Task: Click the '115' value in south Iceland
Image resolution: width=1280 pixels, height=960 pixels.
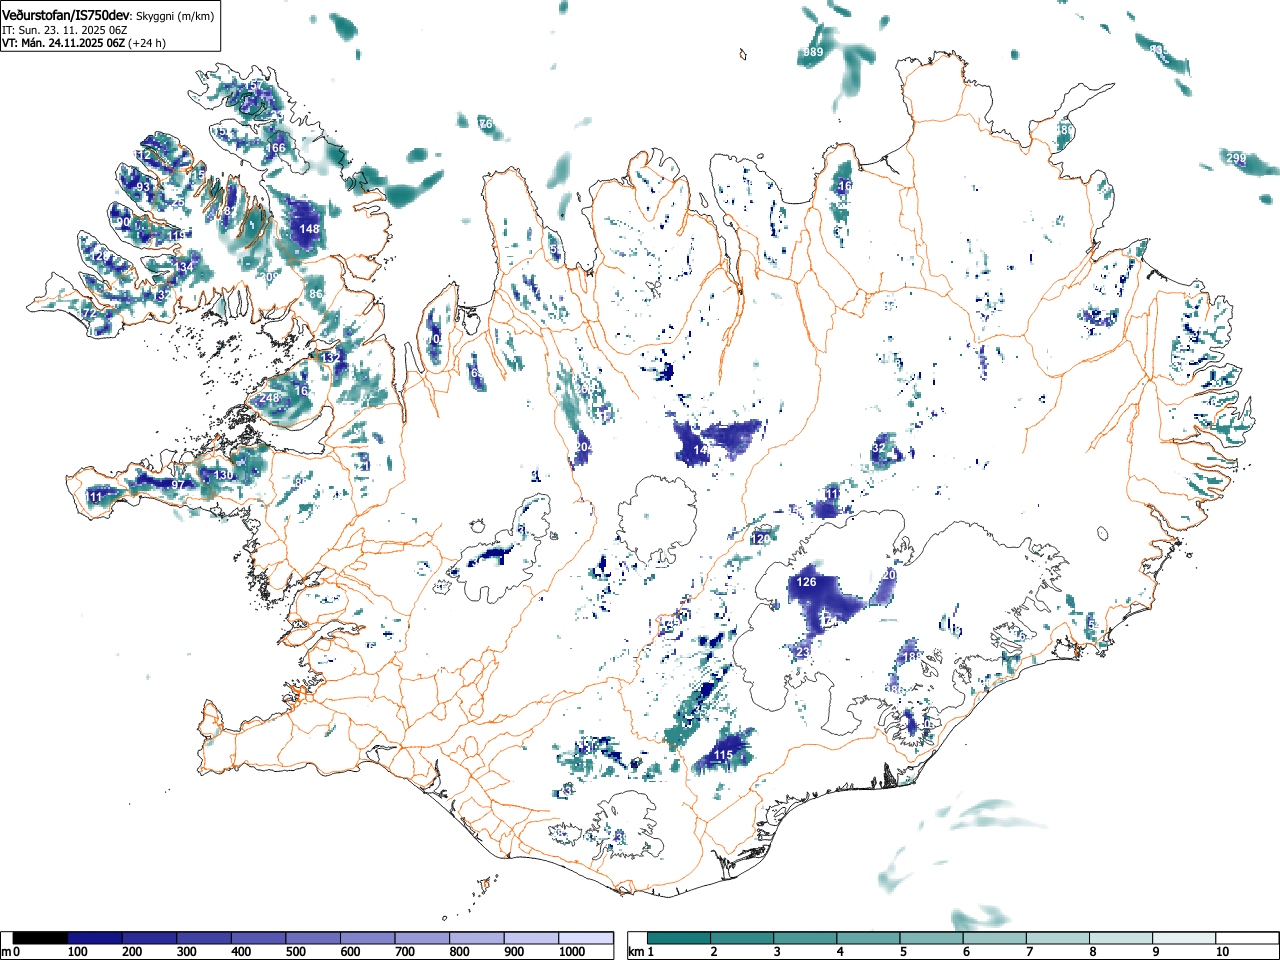Action: tap(724, 755)
